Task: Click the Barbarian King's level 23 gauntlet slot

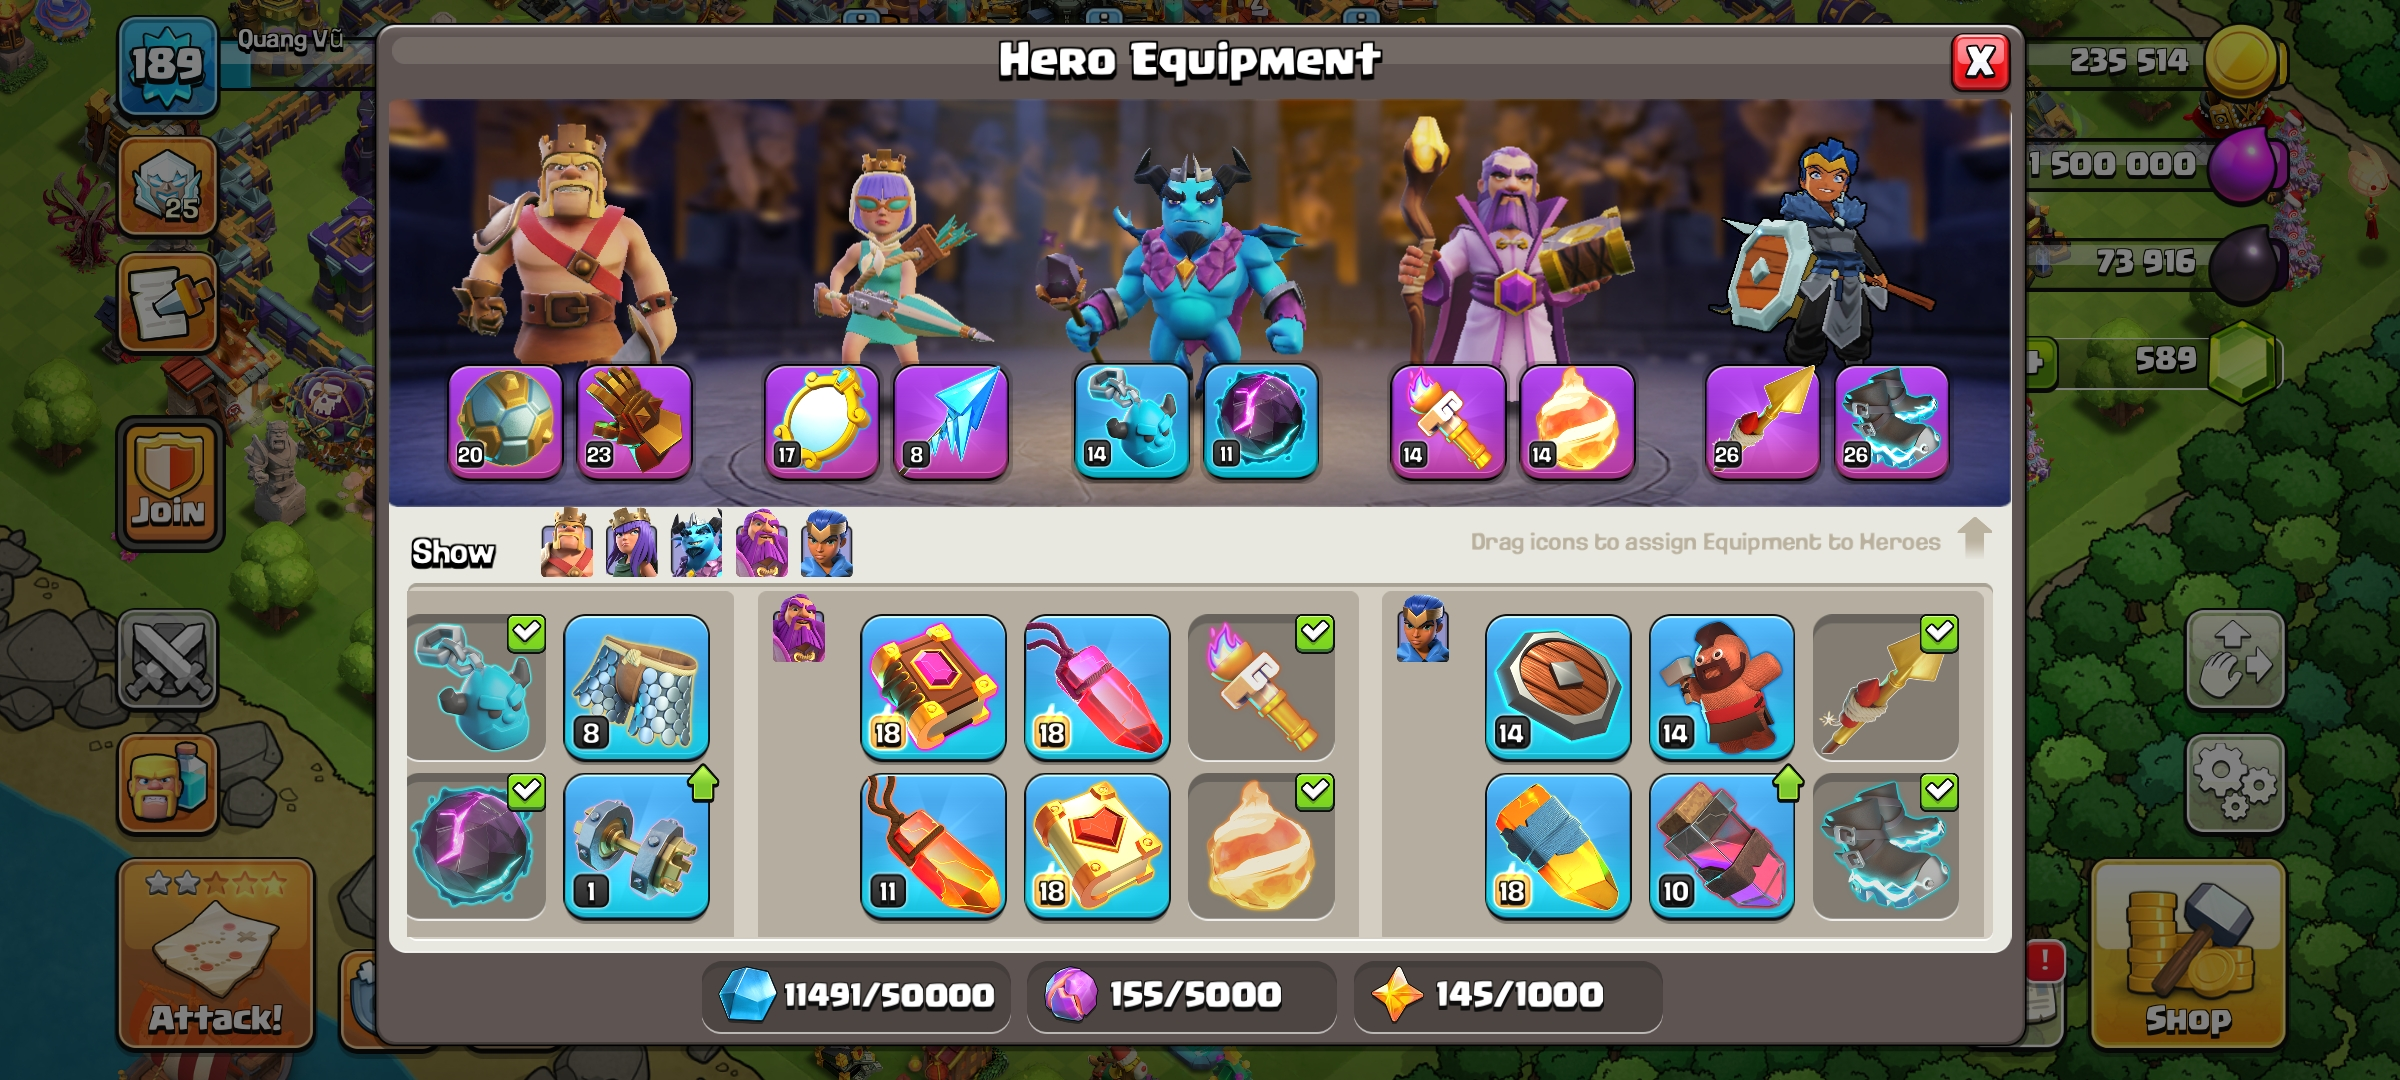Action: (x=635, y=422)
